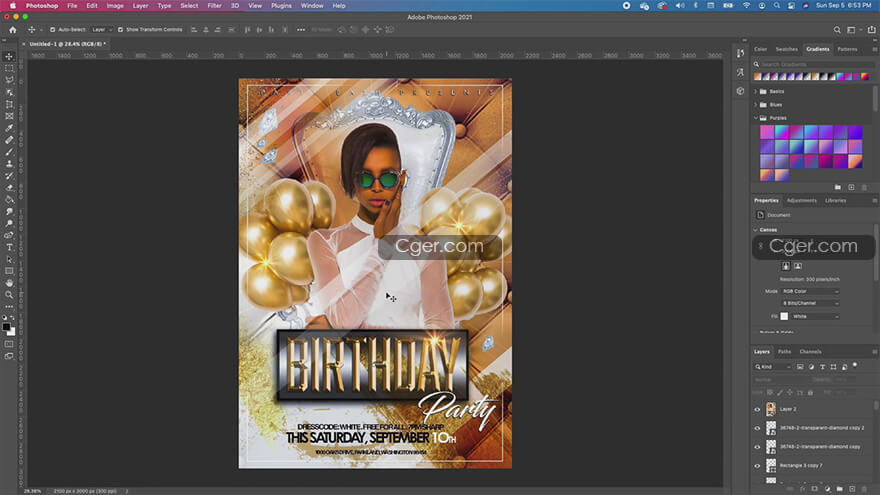Select the Rectangular Marquee tool
This screenshot has width=880, height=495.
(x=9, y=68)
